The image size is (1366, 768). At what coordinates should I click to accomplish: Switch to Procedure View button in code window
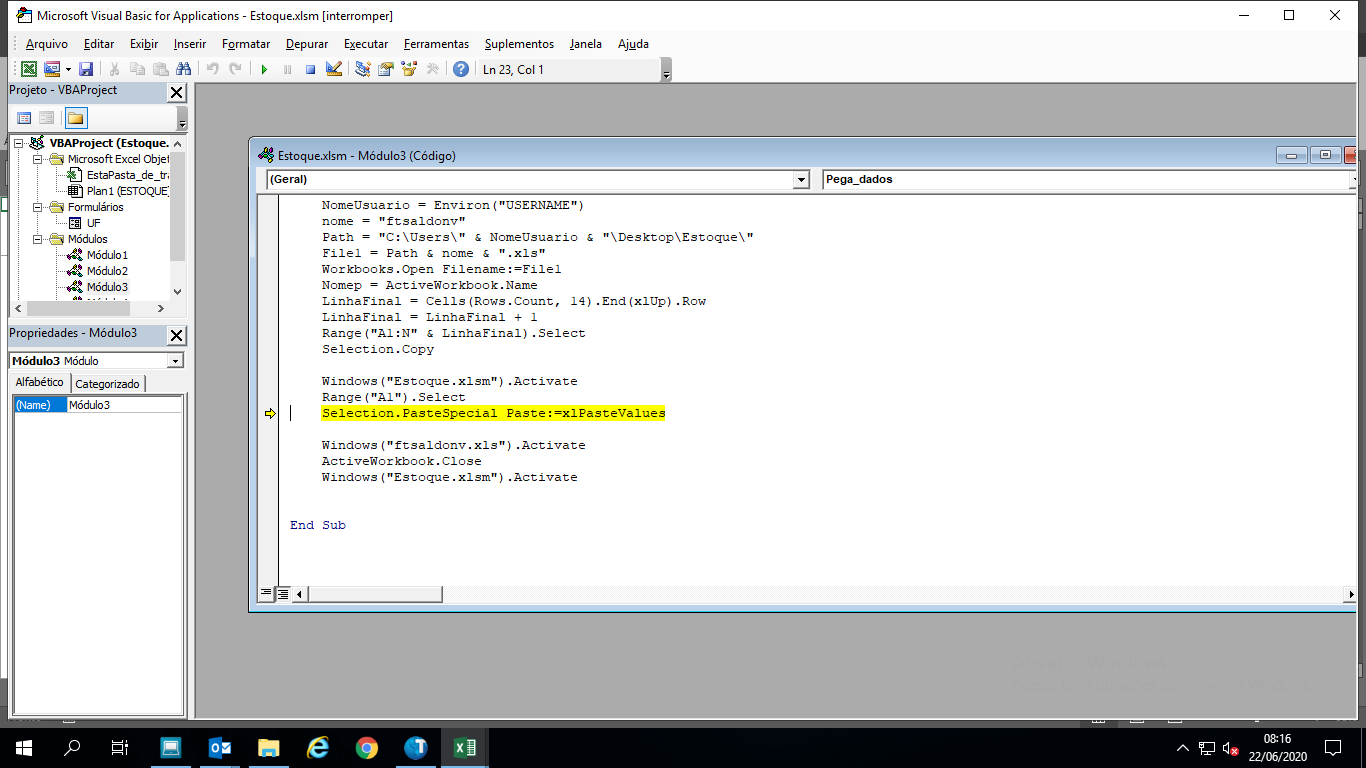click(266, 594)
